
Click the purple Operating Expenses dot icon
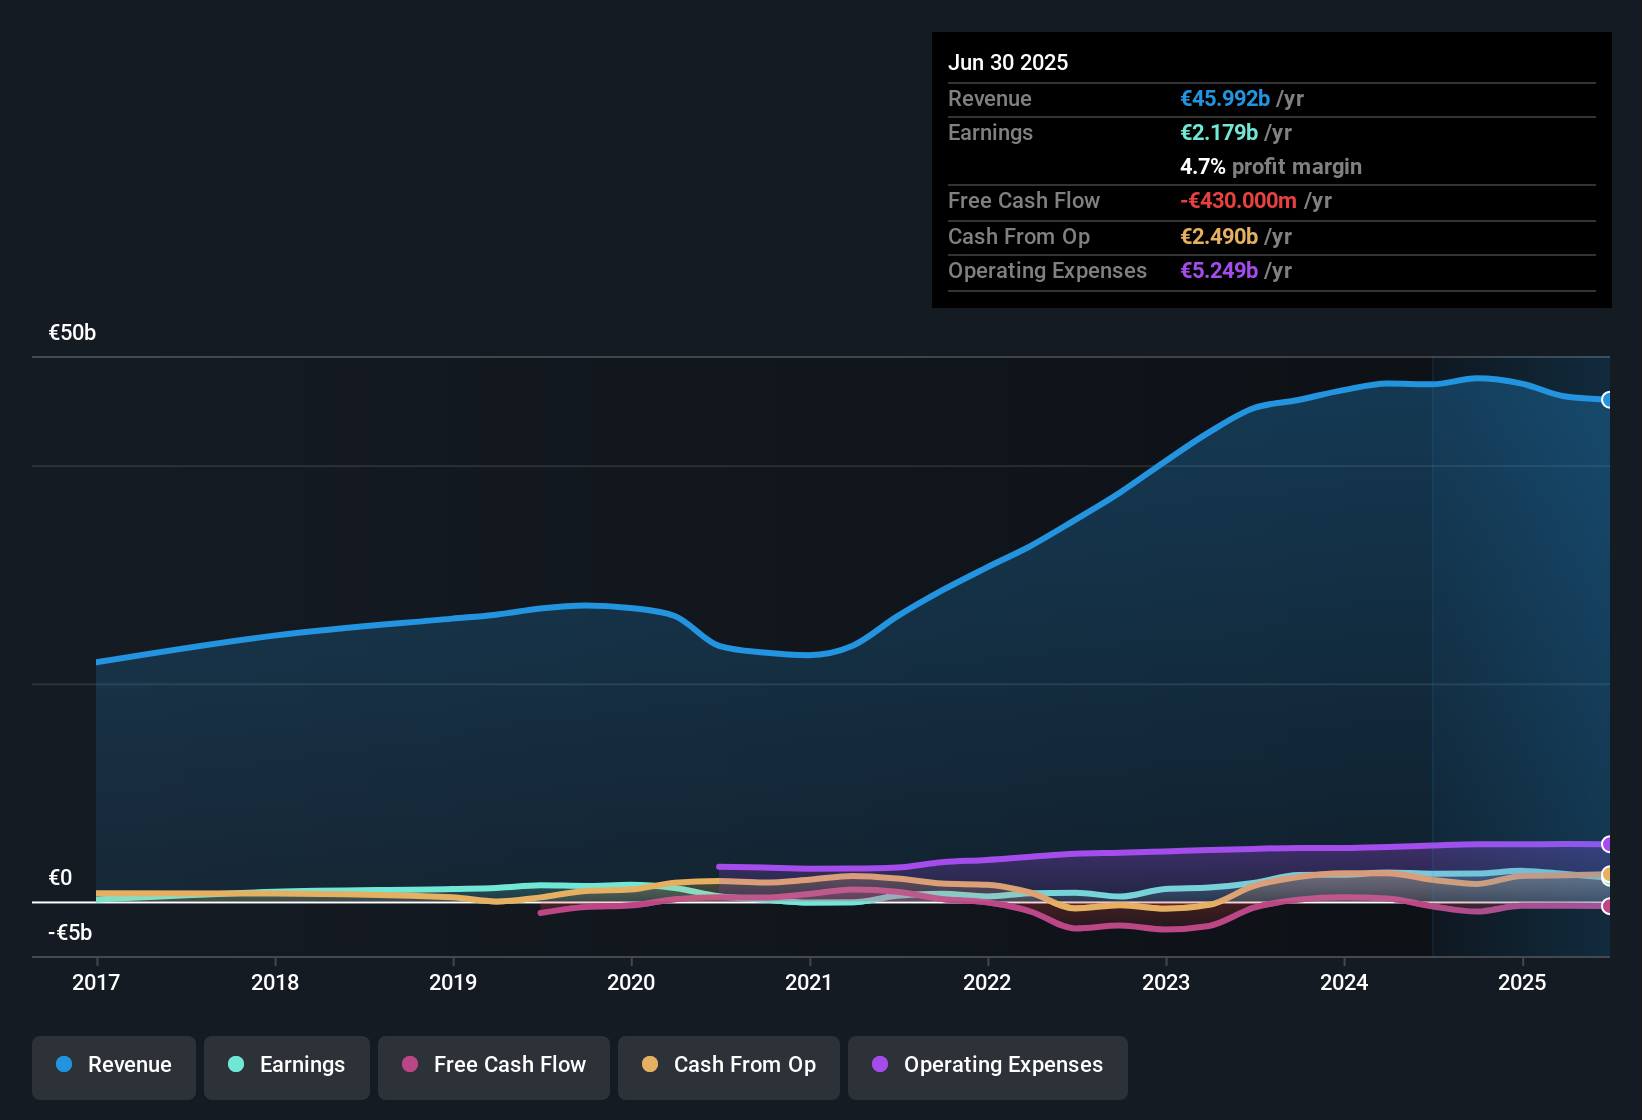click(x=878, y=1065)
